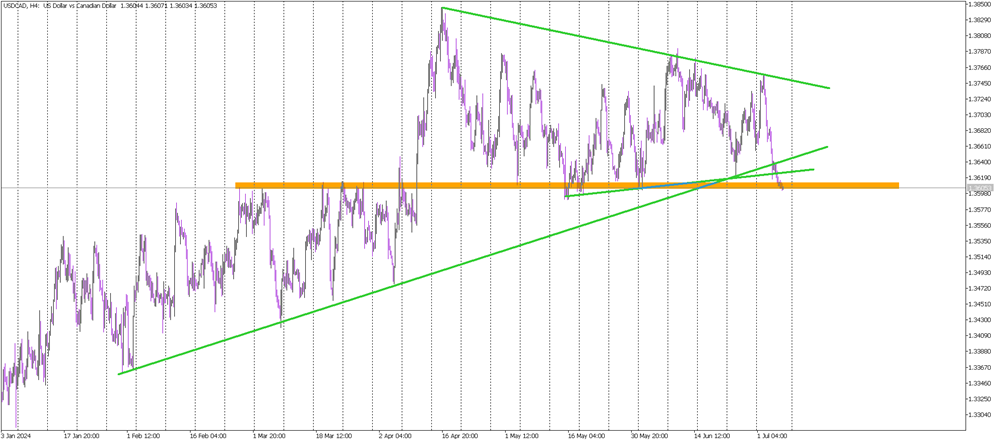1000x442 pixels.
Task: Click the 1.33670 price label
Action: (x=981, y=367)
